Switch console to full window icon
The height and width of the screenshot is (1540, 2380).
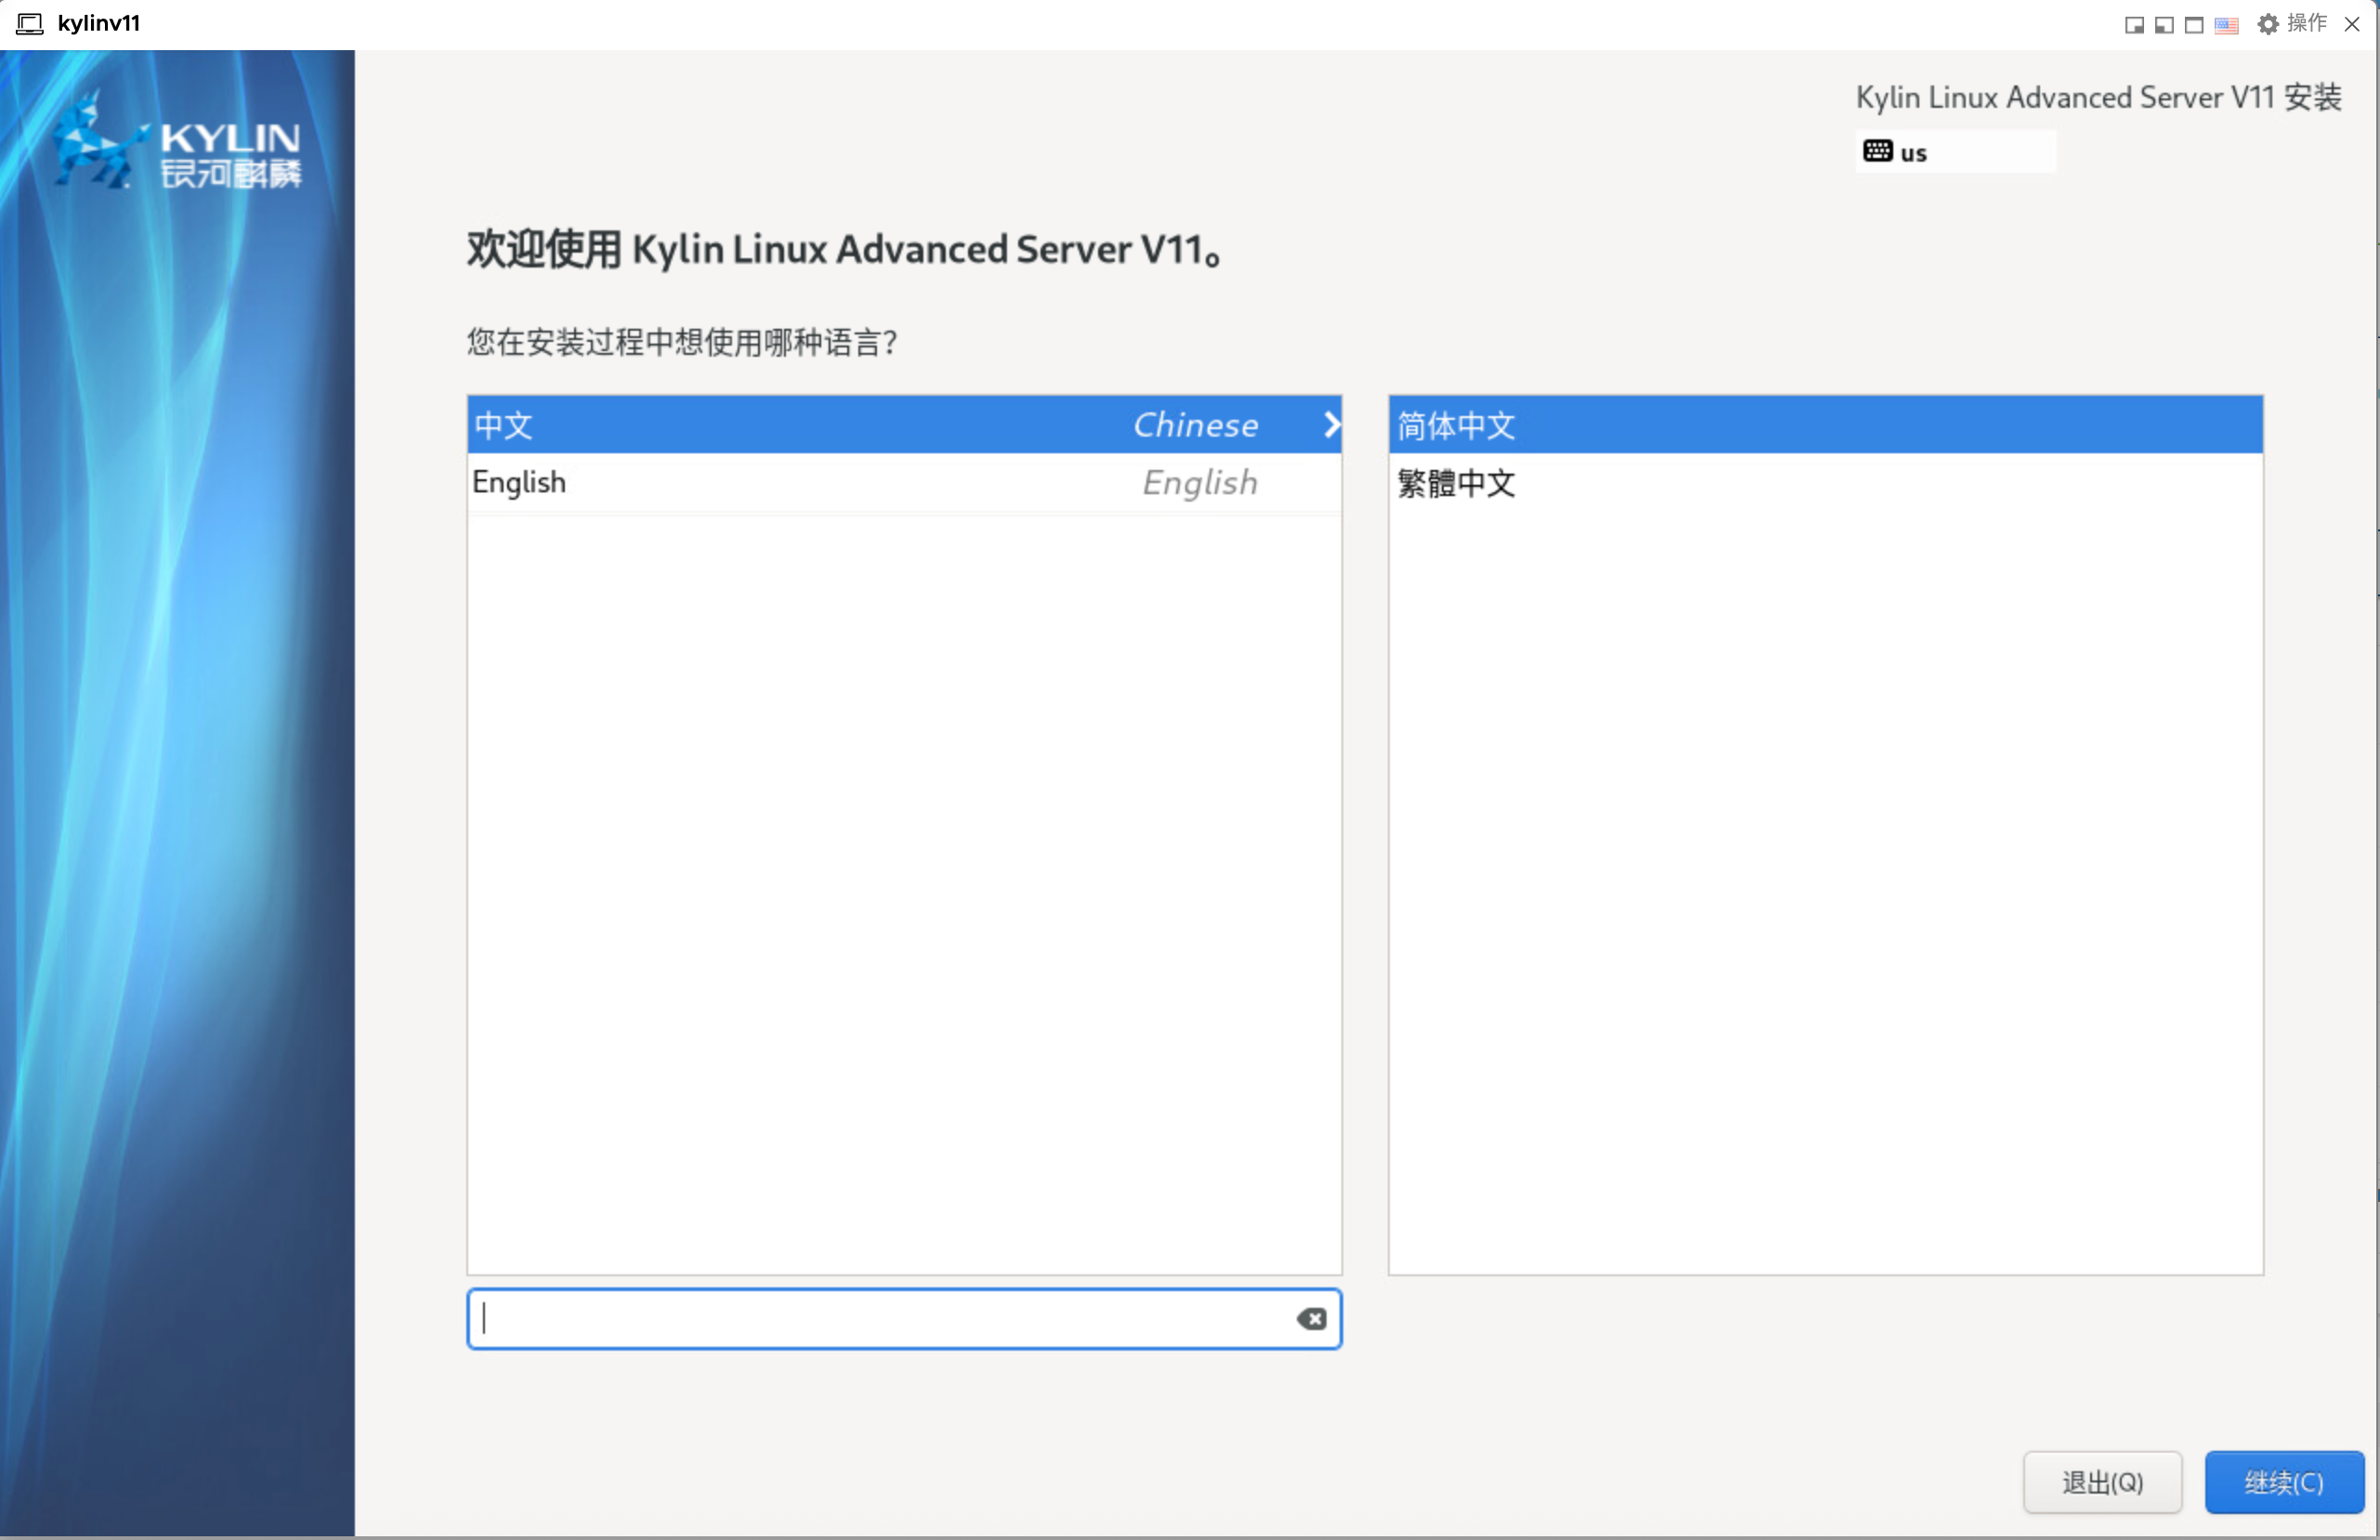pos(2194,25)
